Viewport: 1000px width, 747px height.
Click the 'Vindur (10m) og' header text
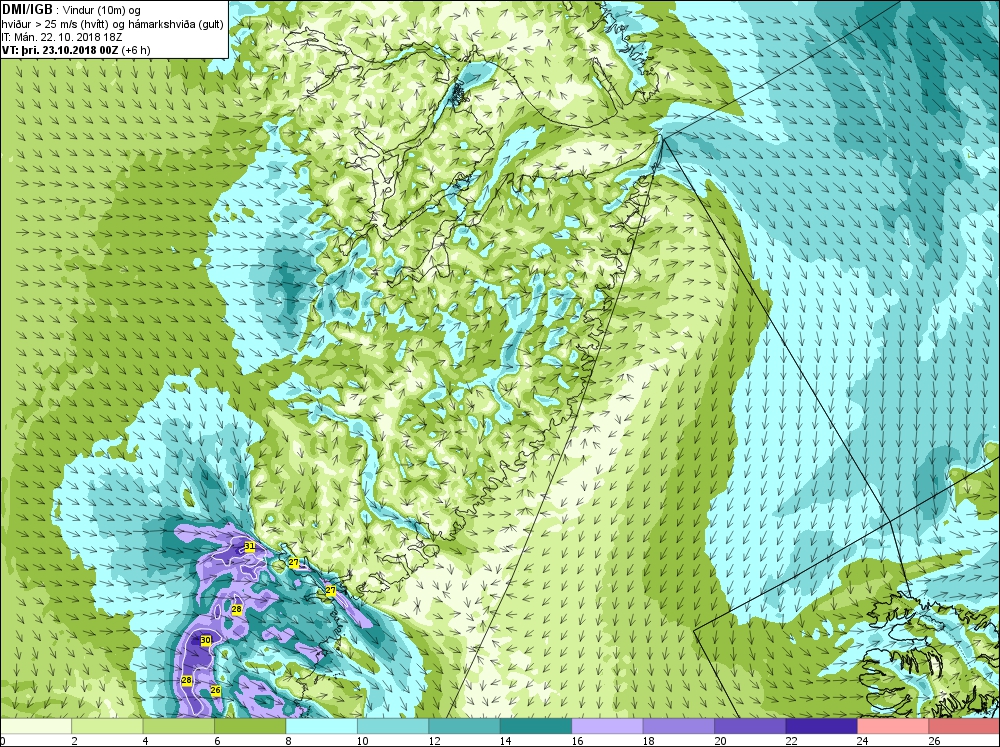coord(102,10)
